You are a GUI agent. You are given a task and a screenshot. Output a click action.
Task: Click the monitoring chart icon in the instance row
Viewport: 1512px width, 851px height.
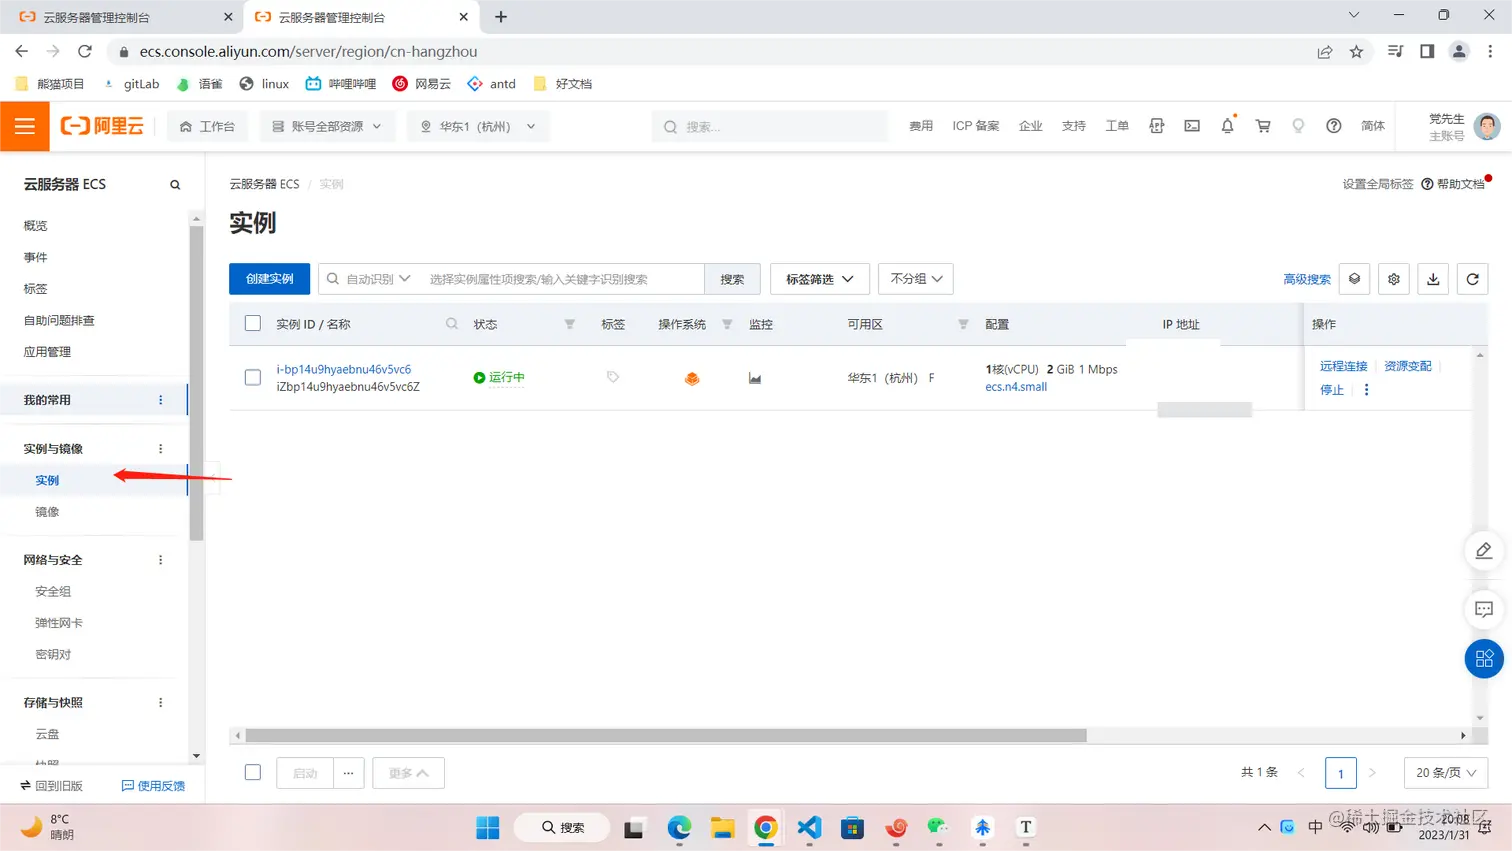click(x=754, y=378)
